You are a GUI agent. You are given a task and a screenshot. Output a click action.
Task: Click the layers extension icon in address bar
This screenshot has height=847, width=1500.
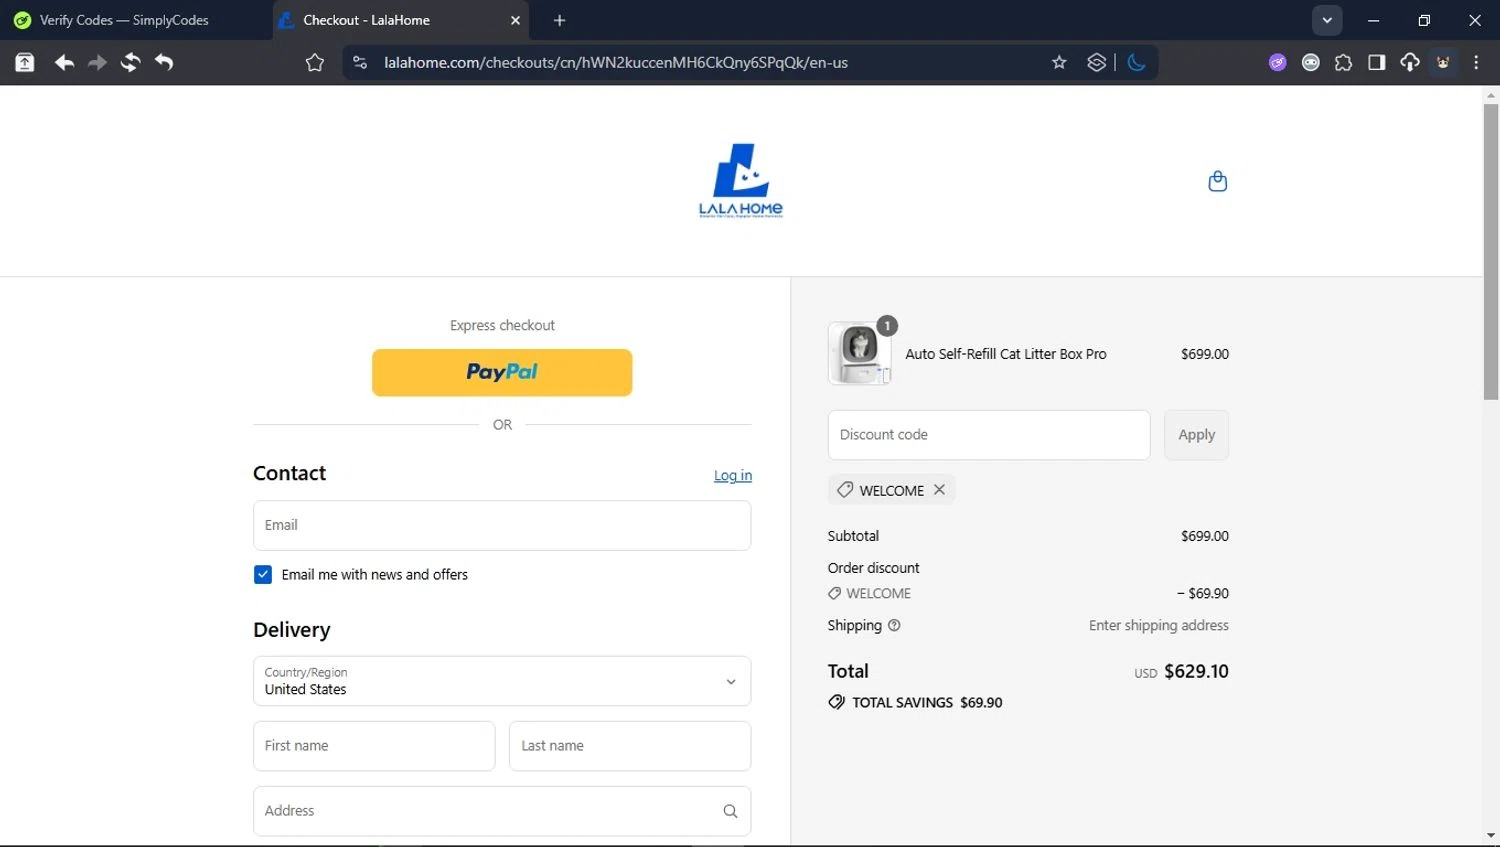[1096, 63]
